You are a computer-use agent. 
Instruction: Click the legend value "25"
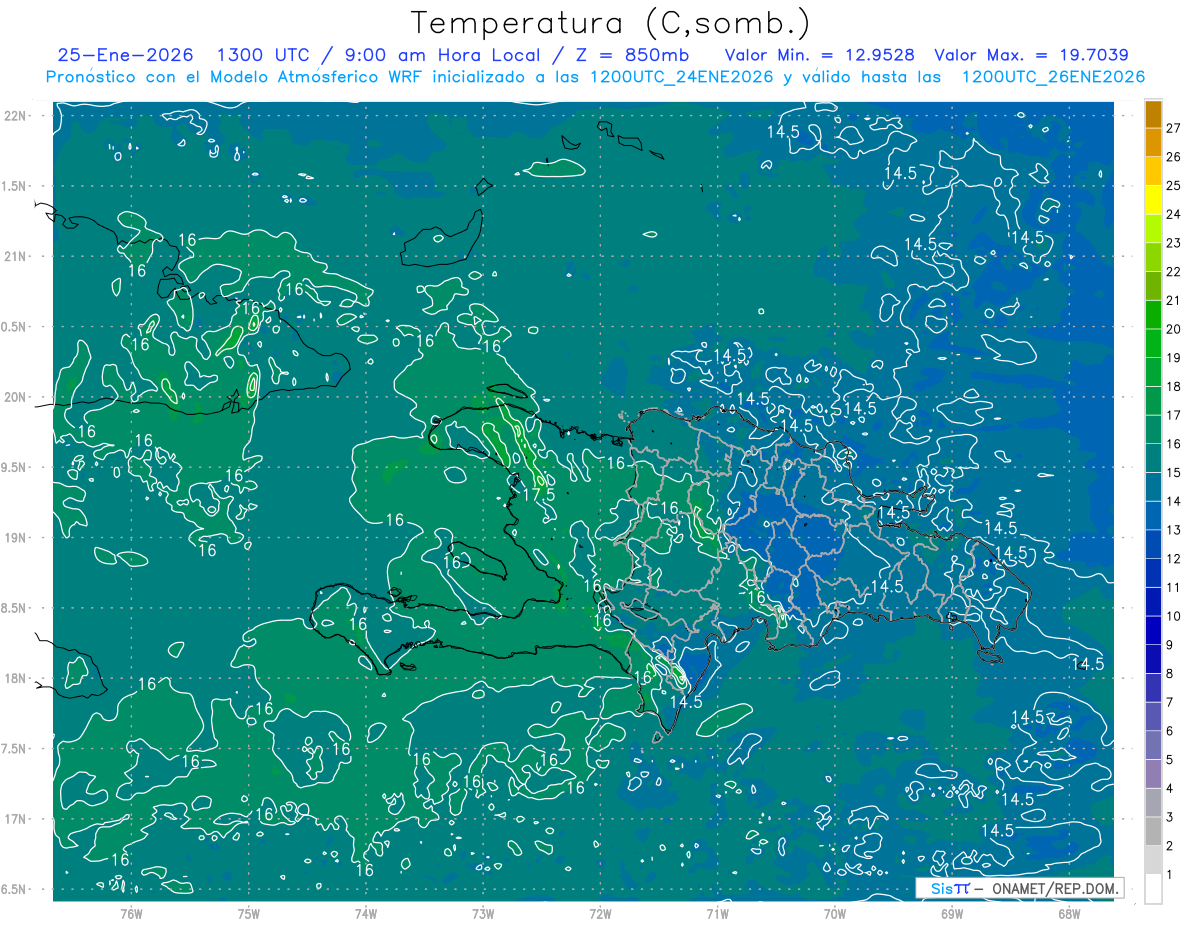[x=1174, y=185]
